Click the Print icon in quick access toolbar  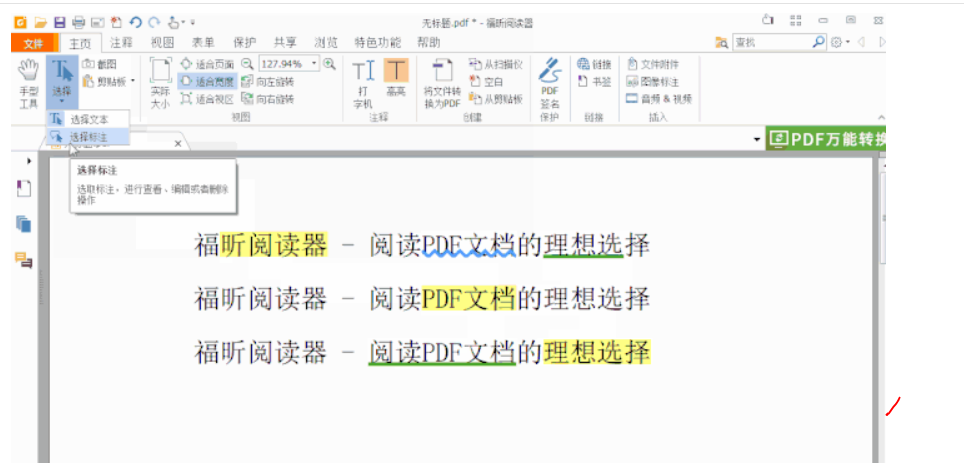(78, 22)
